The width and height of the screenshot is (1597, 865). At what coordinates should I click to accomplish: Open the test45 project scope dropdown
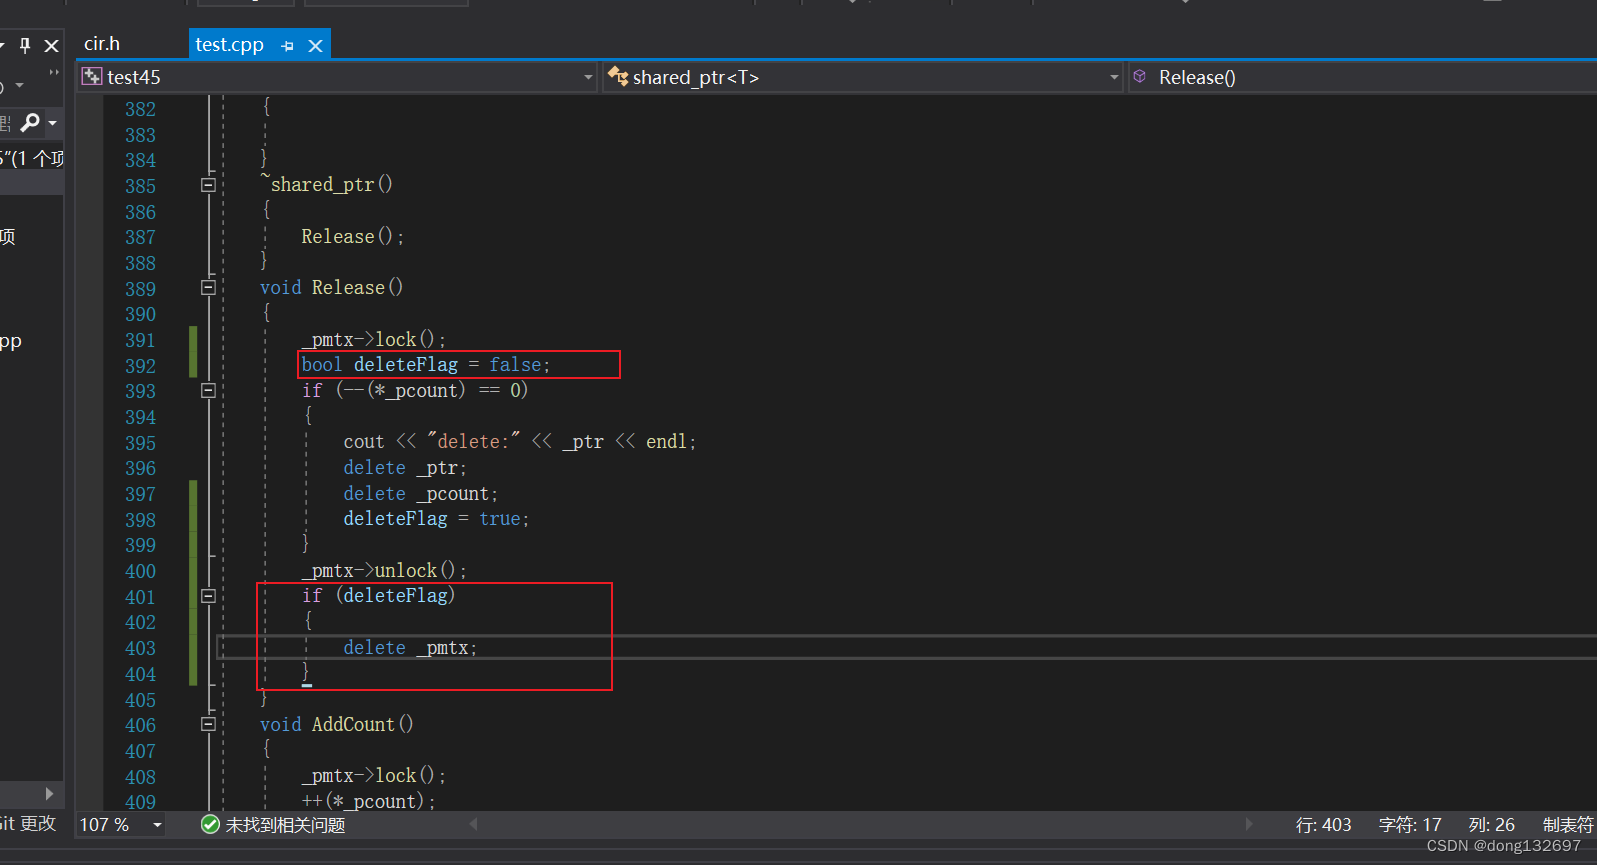coord(588,77)
